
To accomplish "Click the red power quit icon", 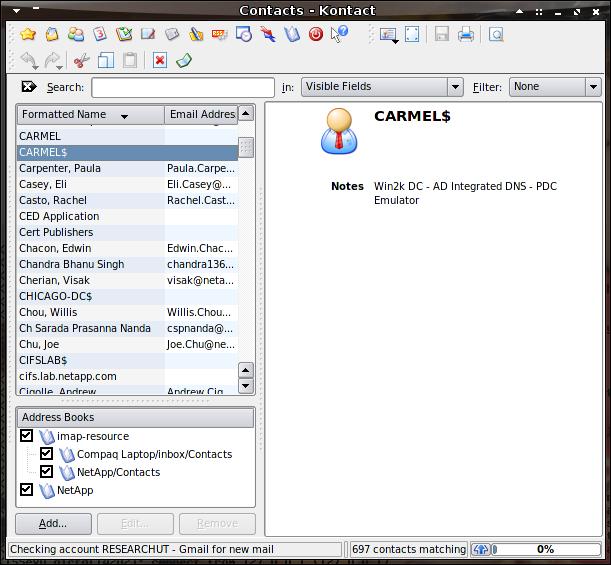I will (x=316, y=34).
